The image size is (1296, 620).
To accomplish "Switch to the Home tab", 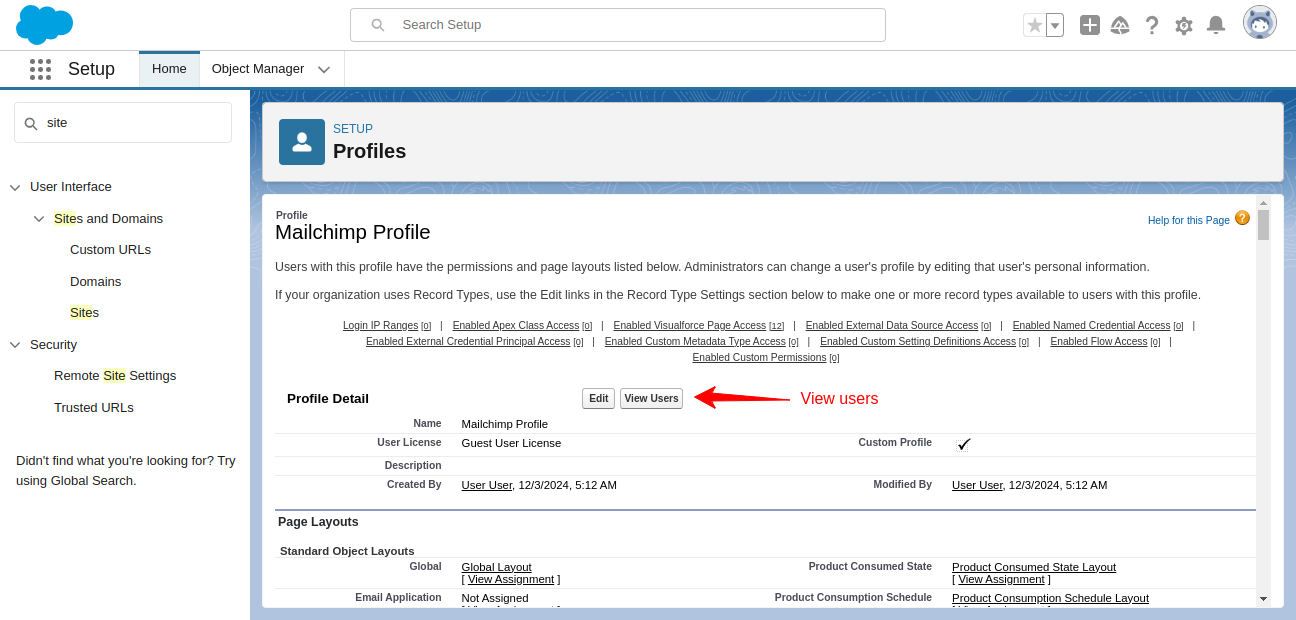I will tap(169, 69).
